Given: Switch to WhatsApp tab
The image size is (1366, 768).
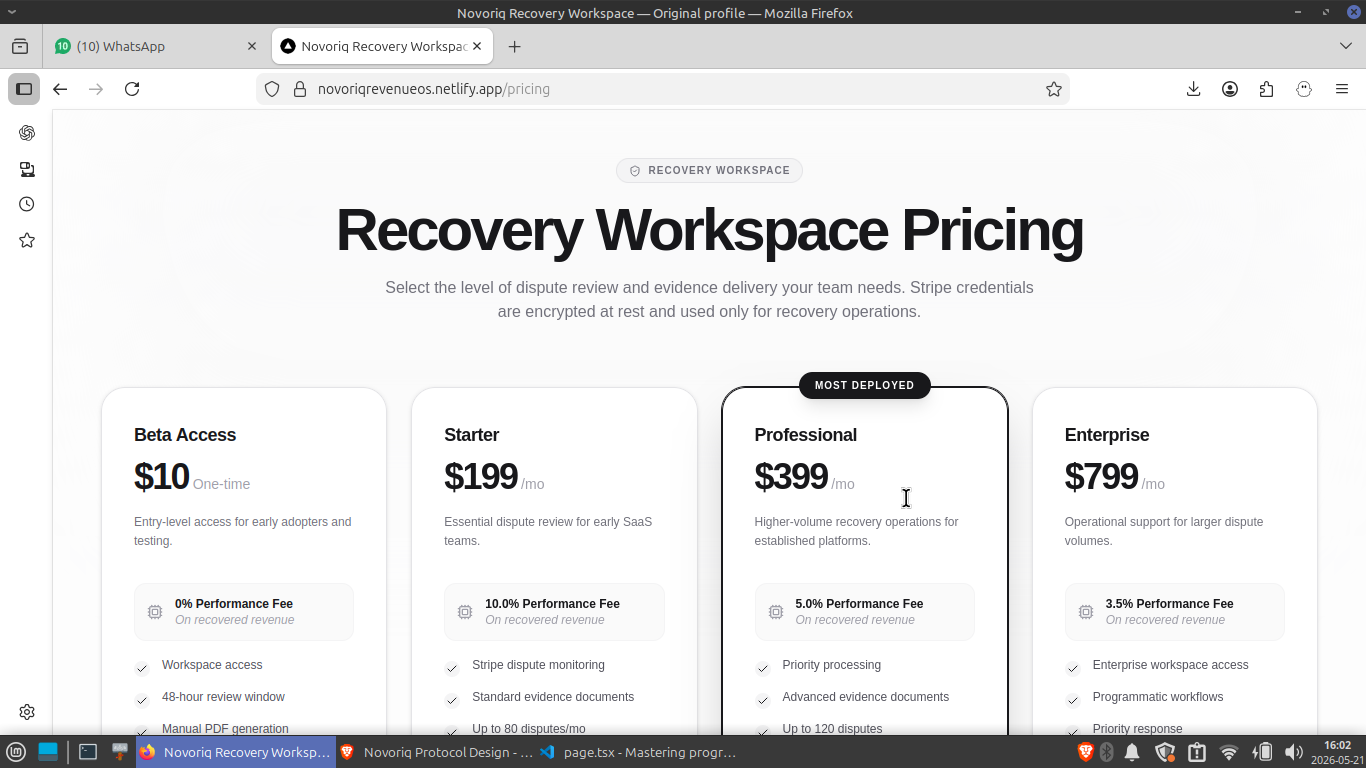Looking at the screenshot, I should 157,46.
